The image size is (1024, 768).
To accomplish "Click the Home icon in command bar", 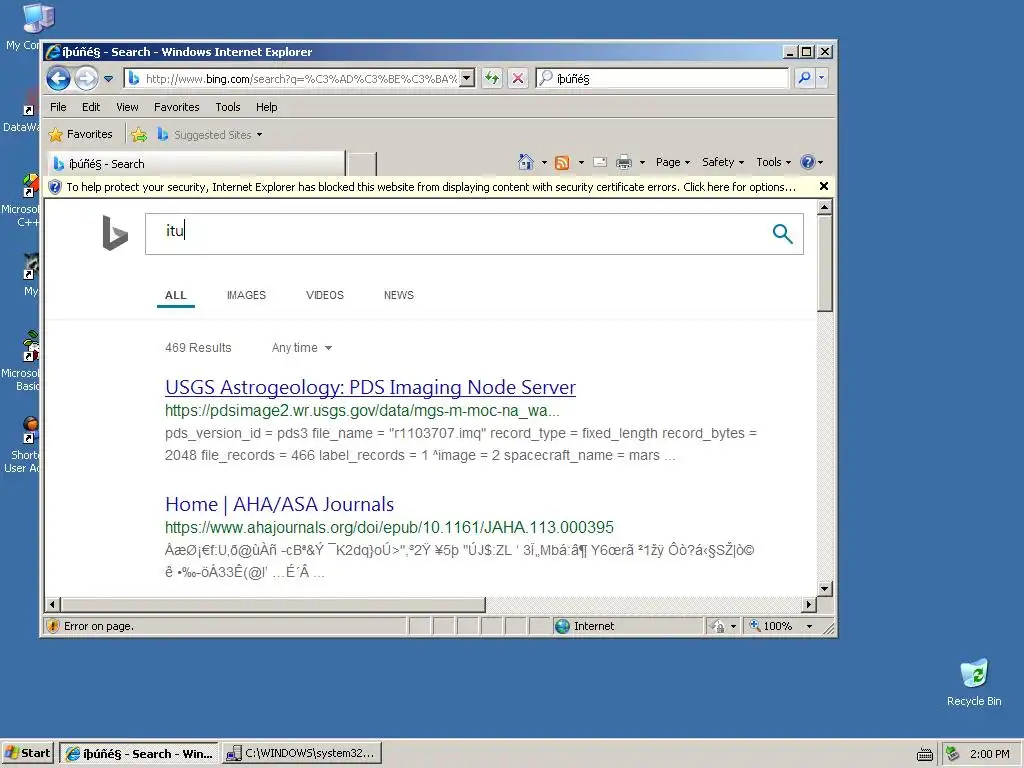I will click(526, 162).
